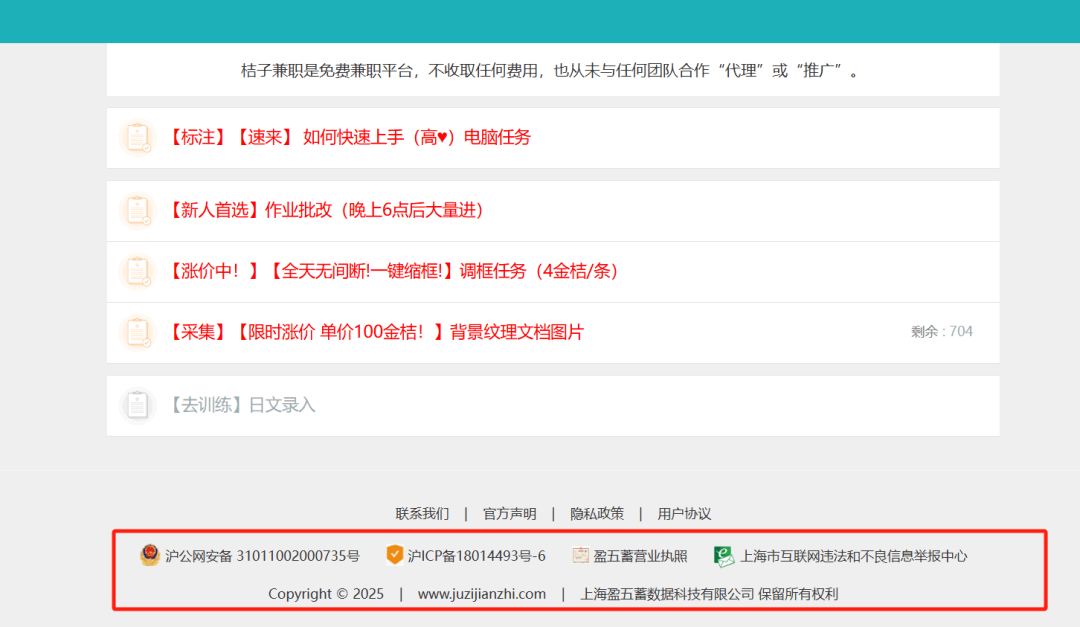Click the clipboard icon beside 采集 背景纹理文档图片
Screen dimensions: 1080x627
[x=137, y=333]
